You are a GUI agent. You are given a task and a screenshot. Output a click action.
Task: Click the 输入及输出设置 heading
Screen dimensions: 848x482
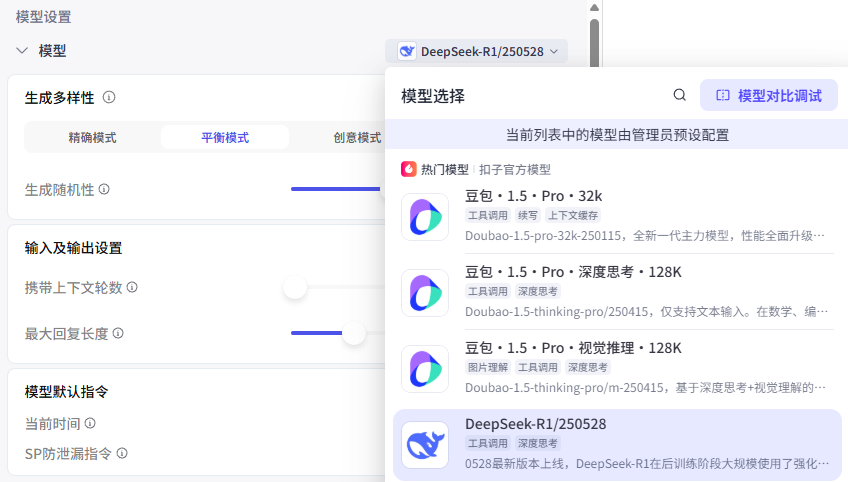coord(74,248)
